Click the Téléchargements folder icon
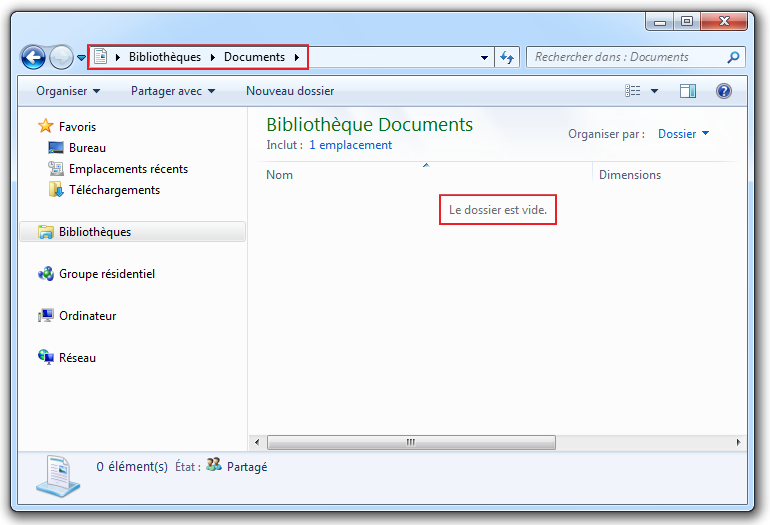The width and height of the screenshot is (770, 525). [56, 190]
